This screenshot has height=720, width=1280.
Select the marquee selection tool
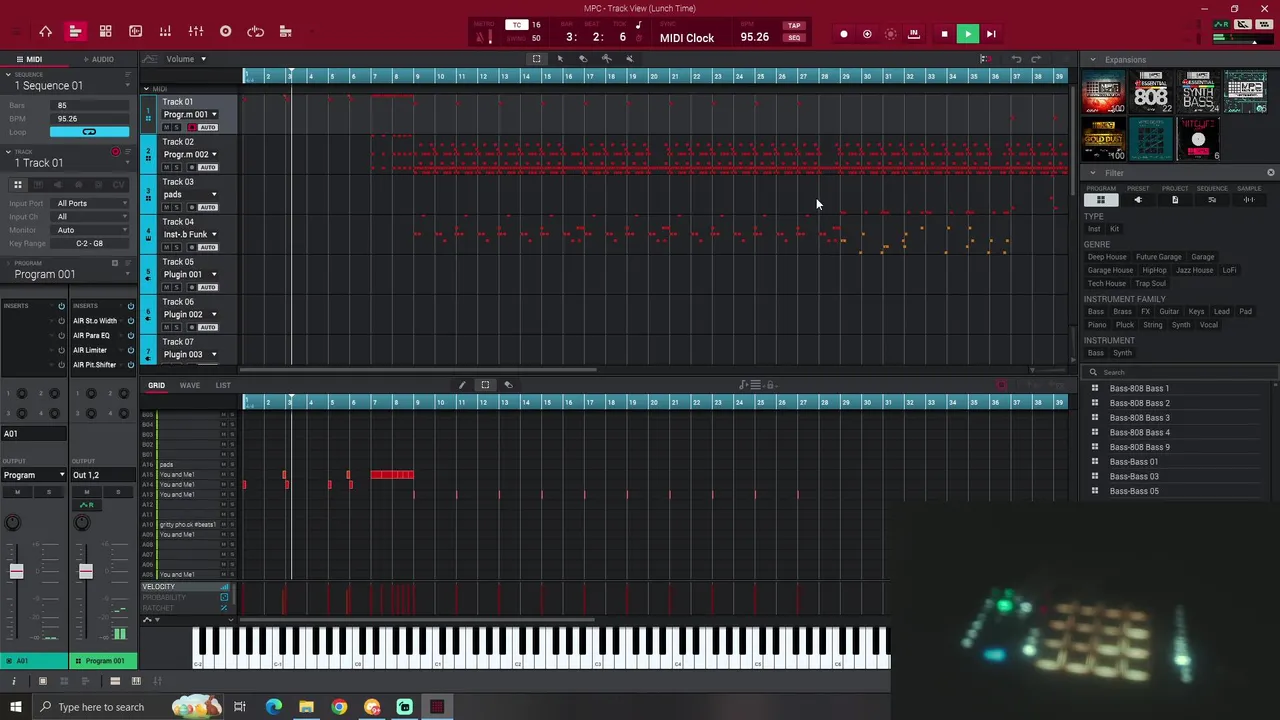point(537,59)
